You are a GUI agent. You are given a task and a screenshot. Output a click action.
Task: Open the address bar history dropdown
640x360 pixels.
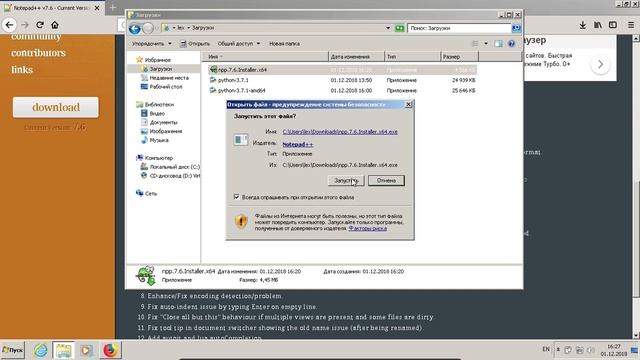point(388,28)
